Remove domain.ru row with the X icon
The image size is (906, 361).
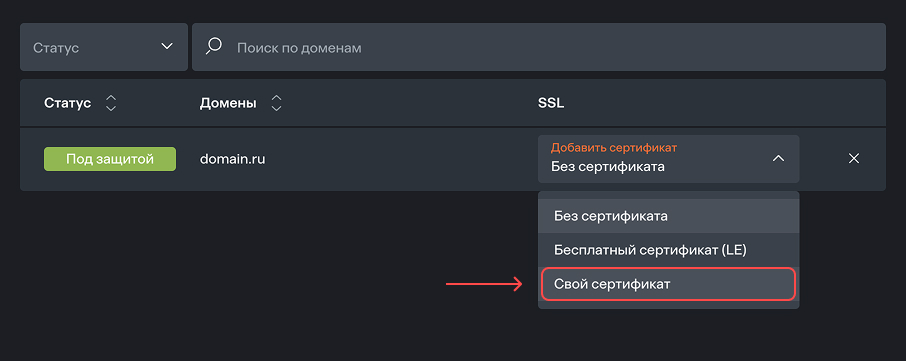[x=853, y=158]
